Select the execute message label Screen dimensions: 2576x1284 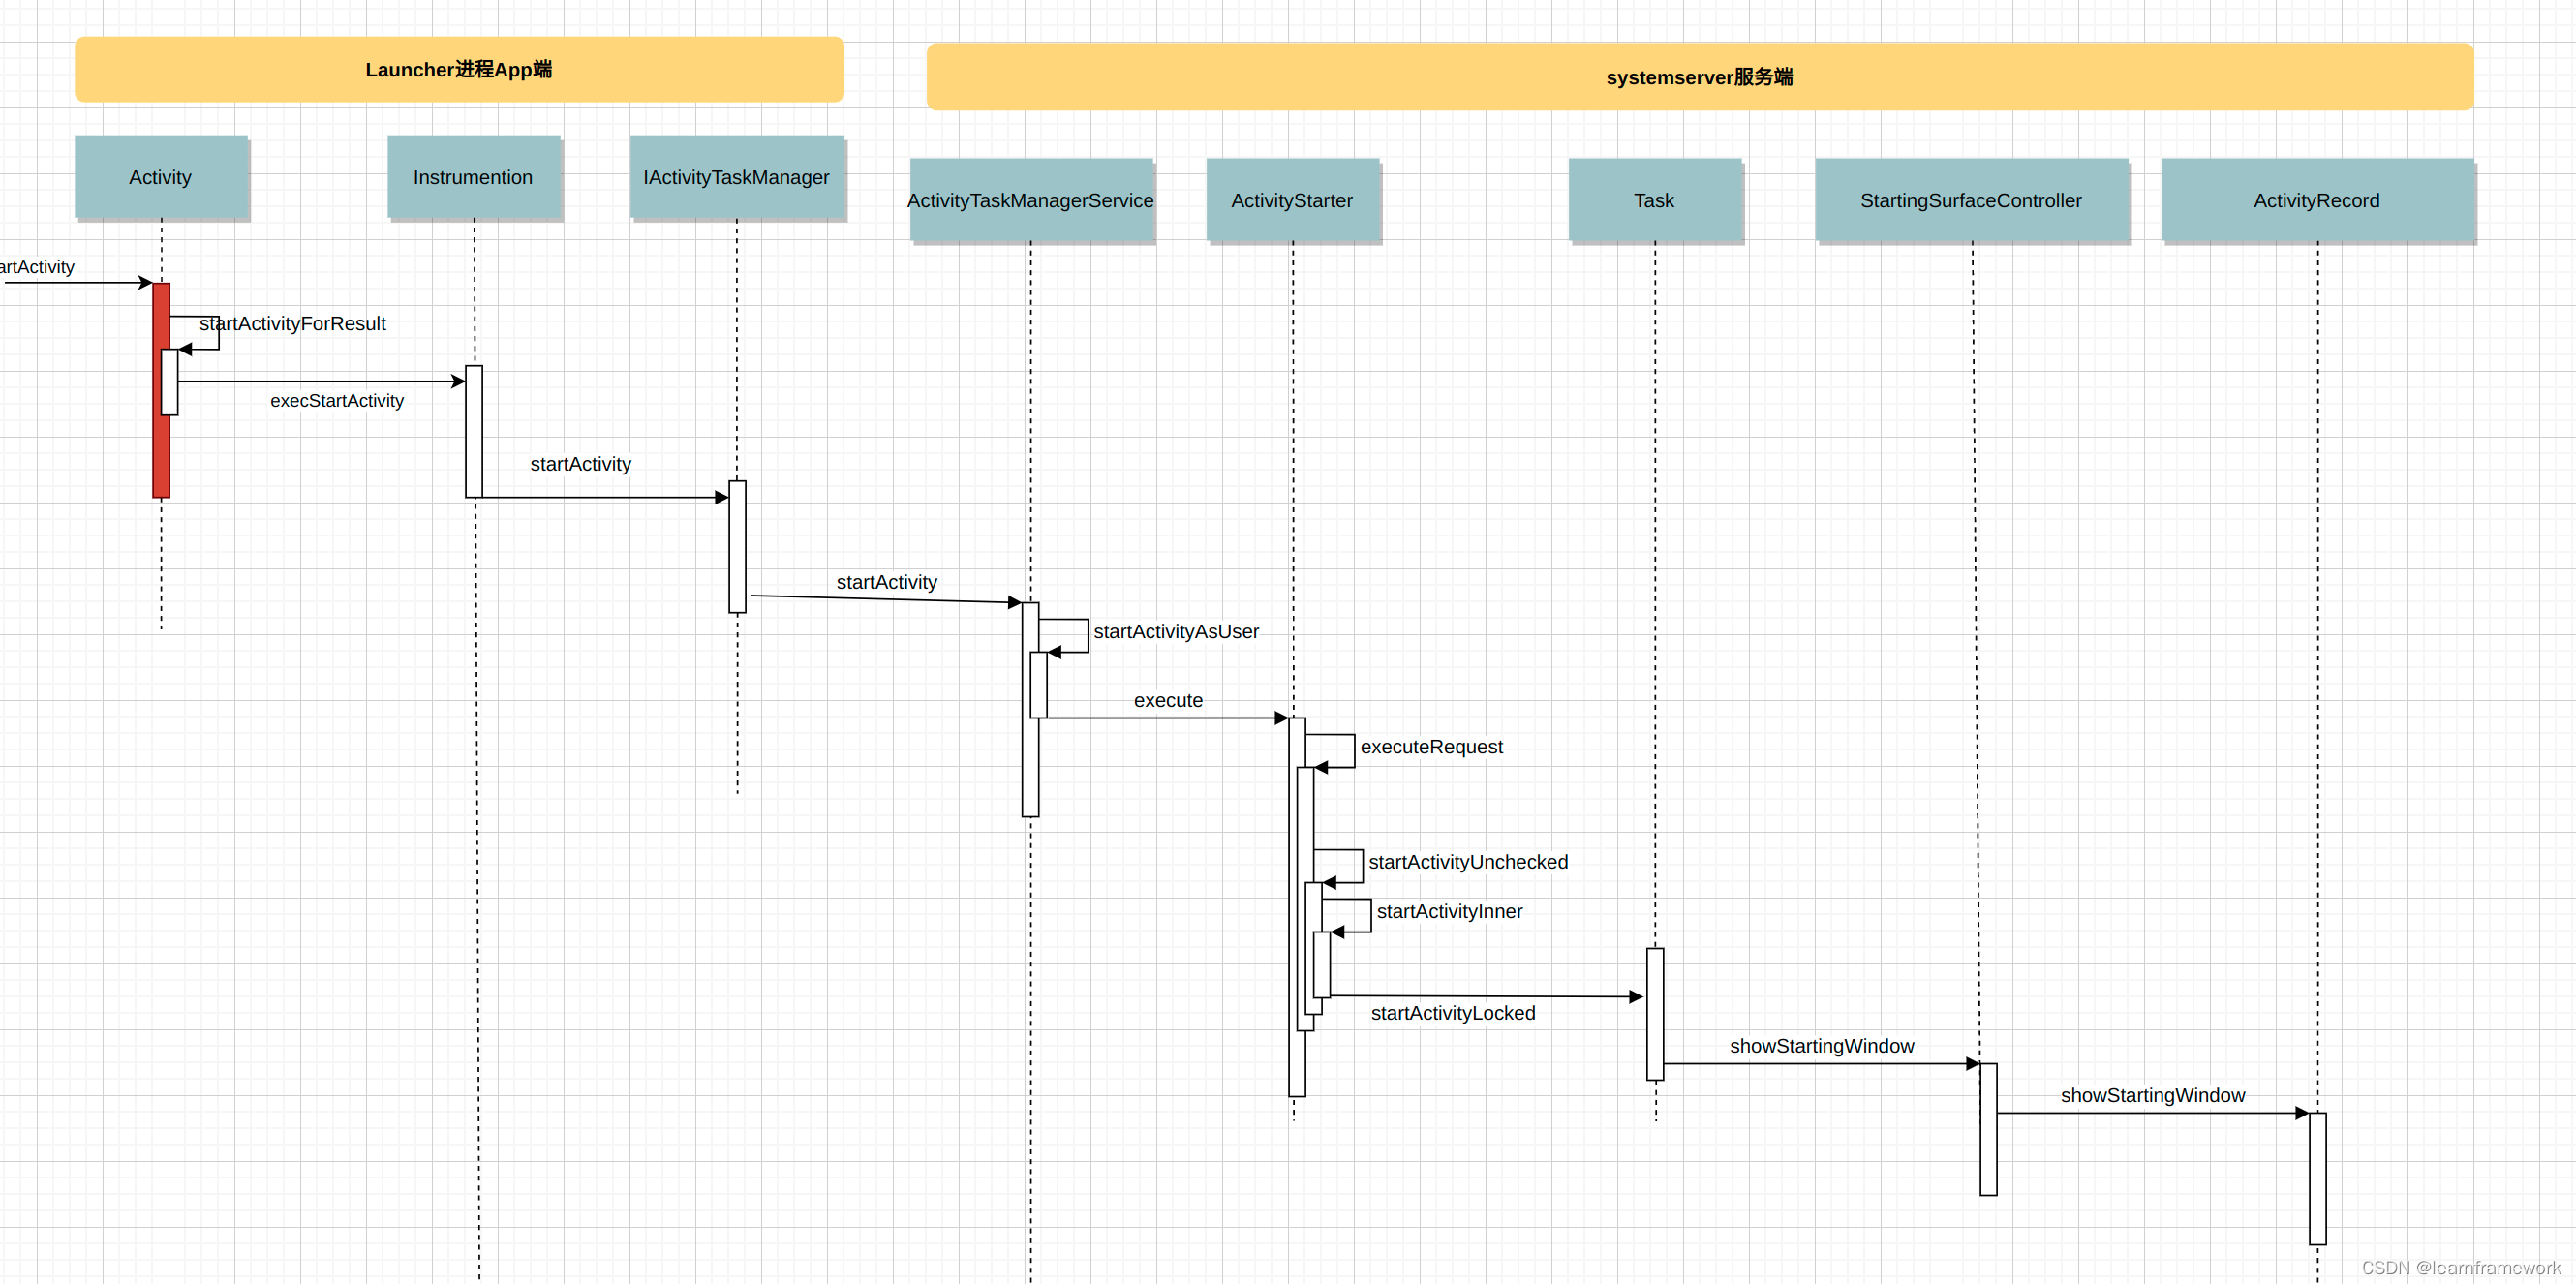[1168, 700]
